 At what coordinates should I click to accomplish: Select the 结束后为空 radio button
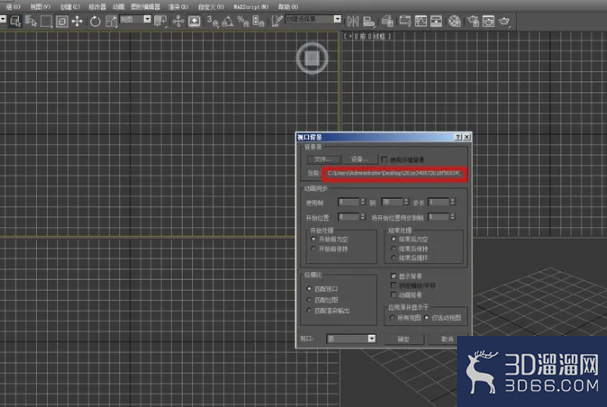pos(394,239)
